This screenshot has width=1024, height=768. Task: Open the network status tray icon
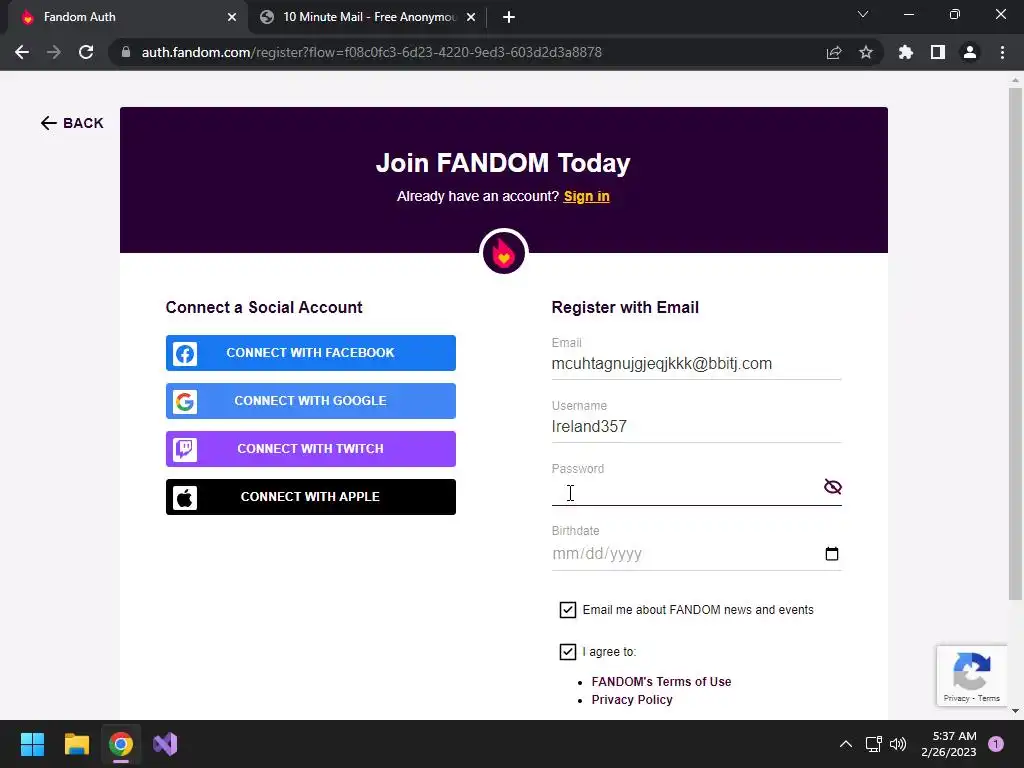tap(873, 744)
